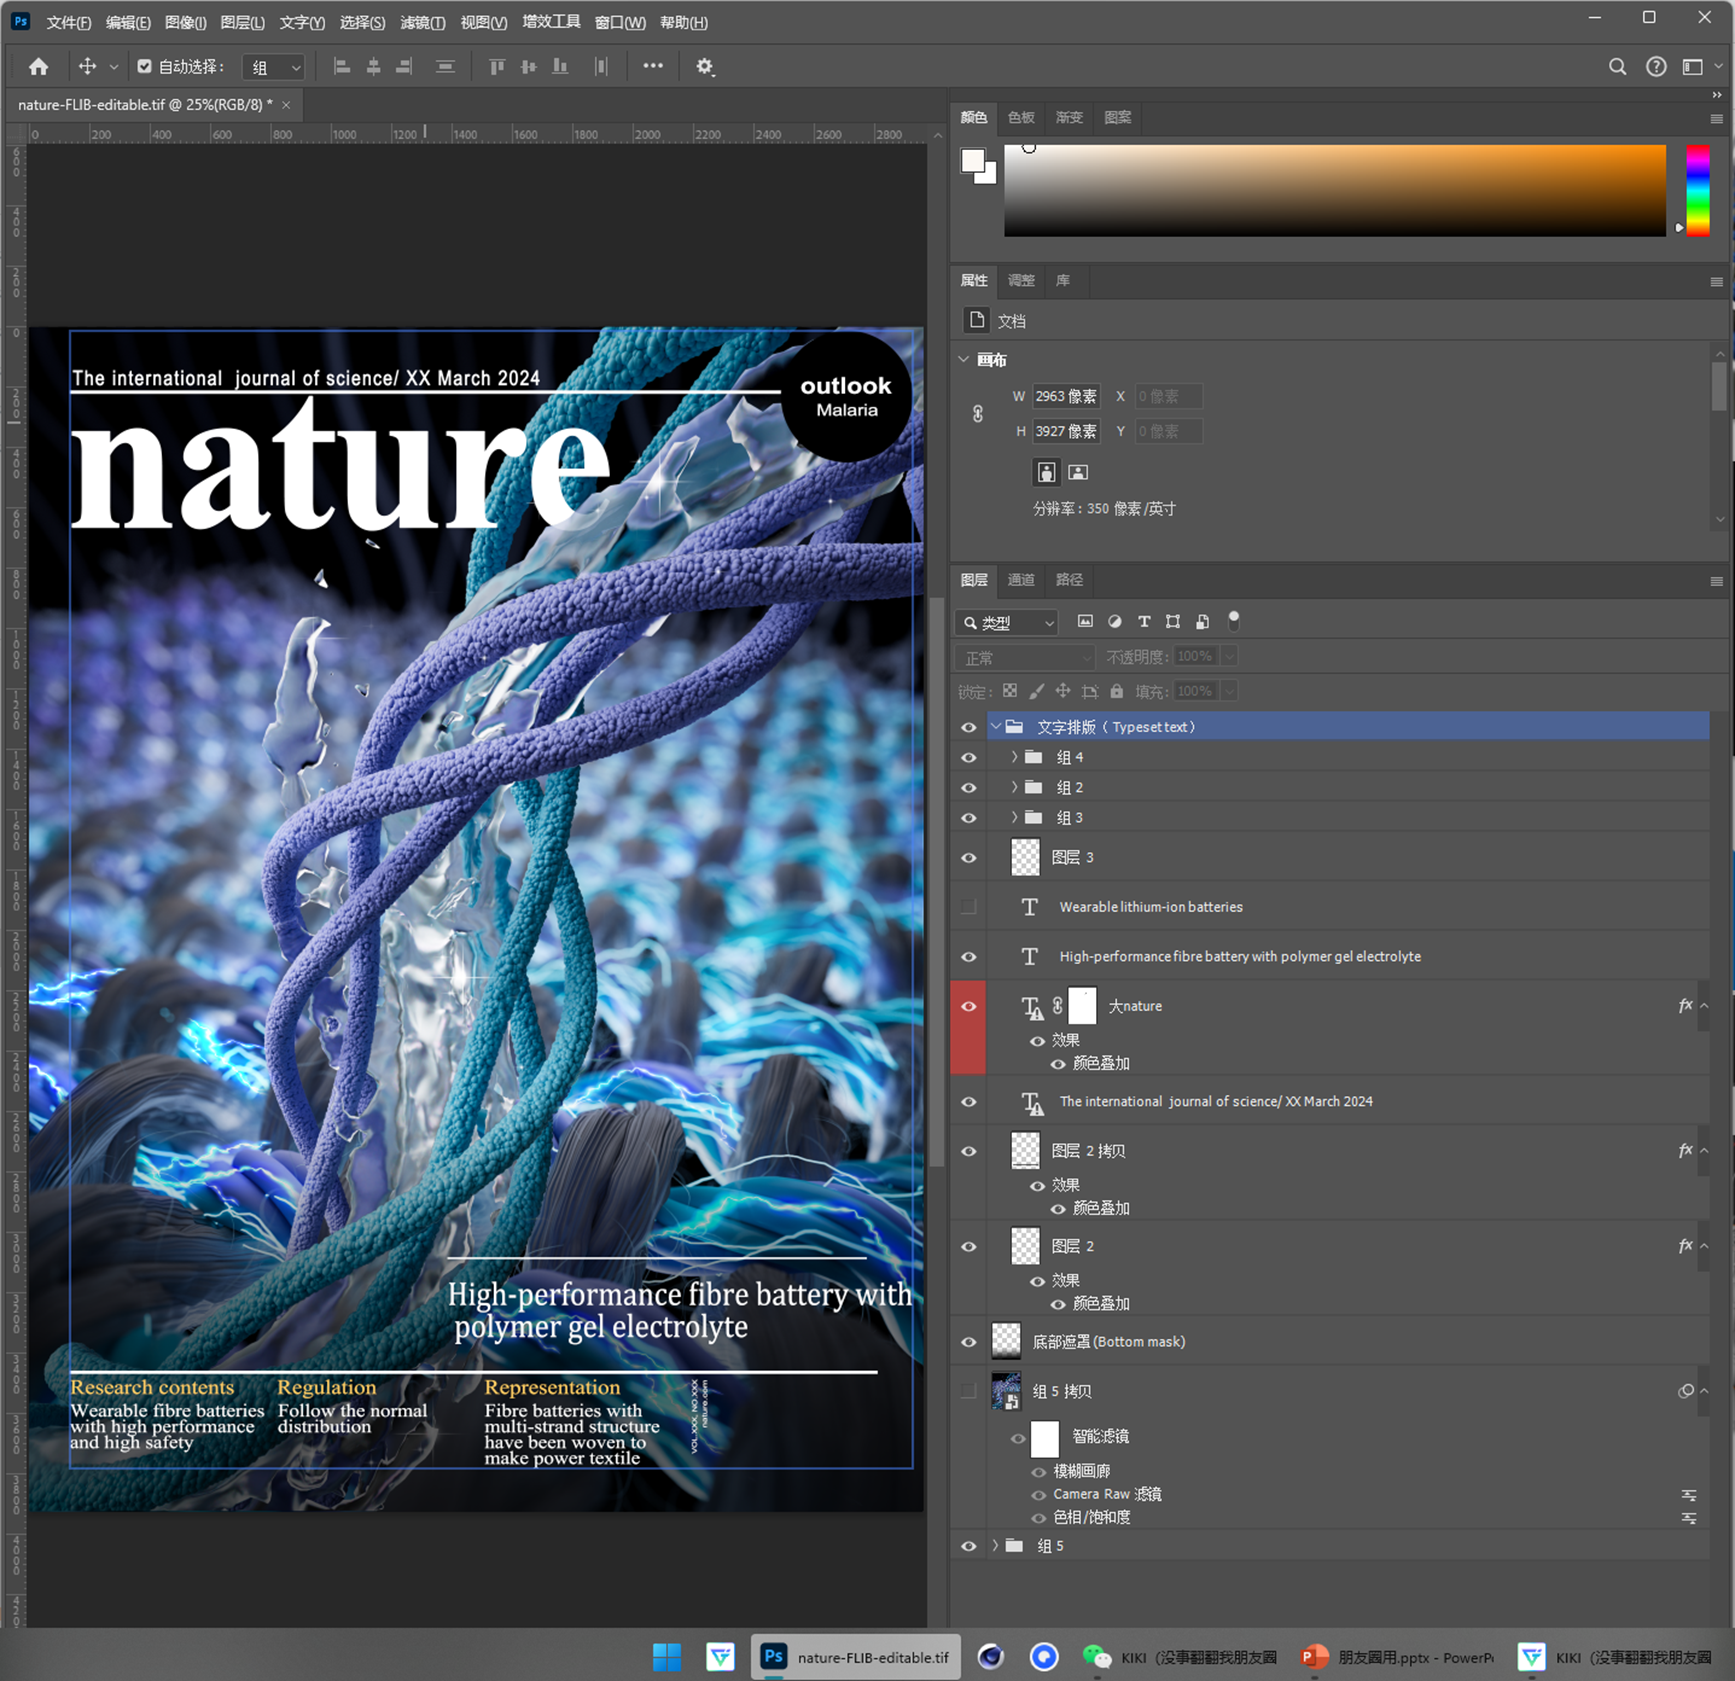Toggle the 自动选择 checkbox

(x=144, y=67)
